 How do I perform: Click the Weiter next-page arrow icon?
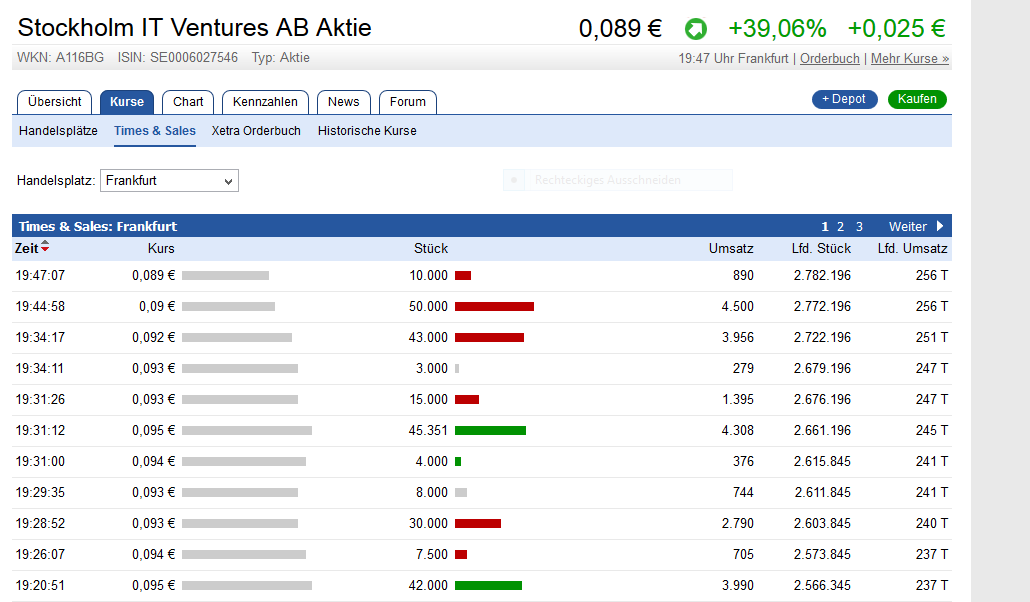coord(940,226)
